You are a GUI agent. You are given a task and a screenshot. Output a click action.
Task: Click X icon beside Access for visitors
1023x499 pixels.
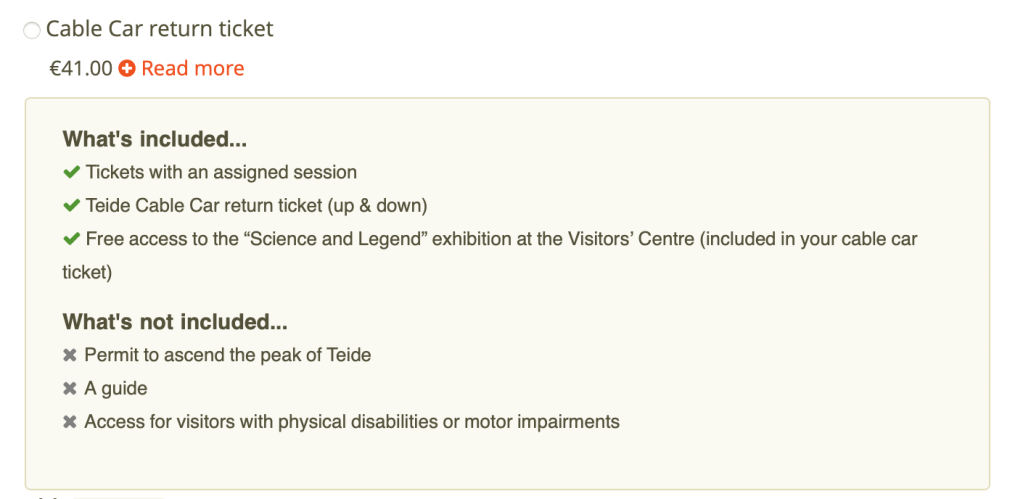click(70, 422)
